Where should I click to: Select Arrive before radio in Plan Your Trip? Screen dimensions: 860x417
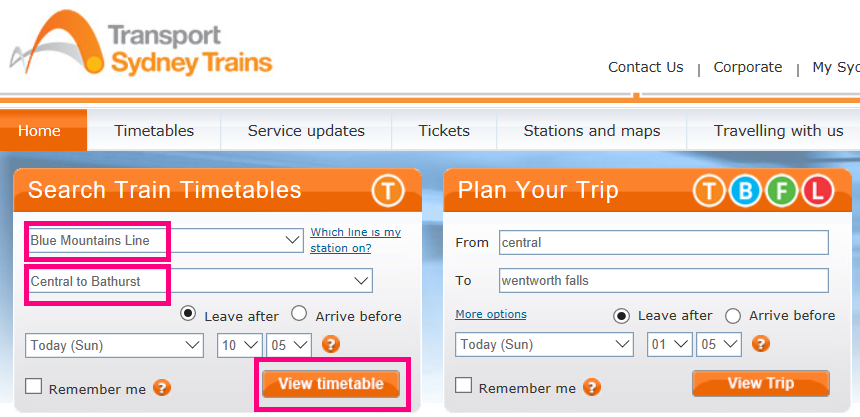coord(733,316)
